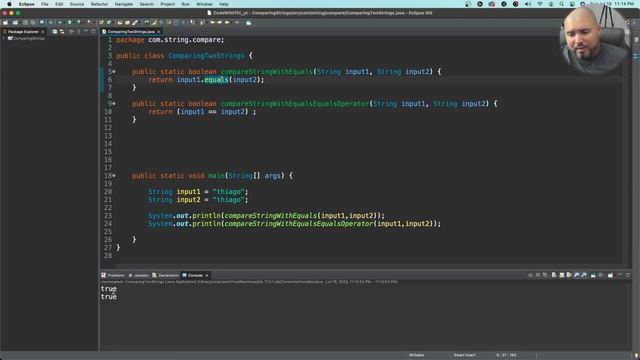Screen dimensions: 640x360
Task: Close the Console tab
Action: pyautogui.click(x=207, y=275)
